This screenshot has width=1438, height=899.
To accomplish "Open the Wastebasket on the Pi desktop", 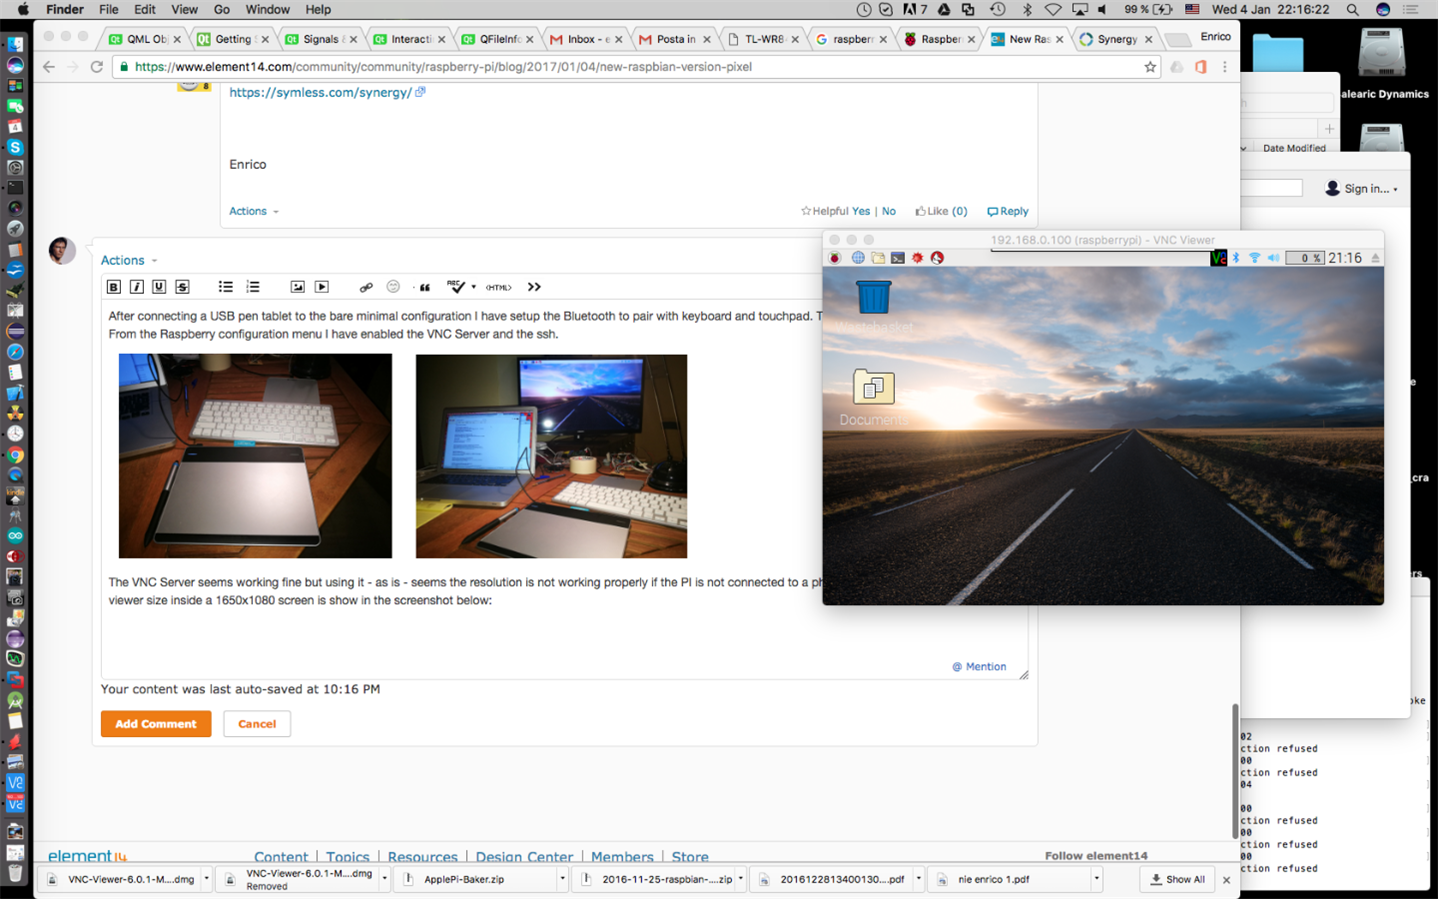I will 873,298.
